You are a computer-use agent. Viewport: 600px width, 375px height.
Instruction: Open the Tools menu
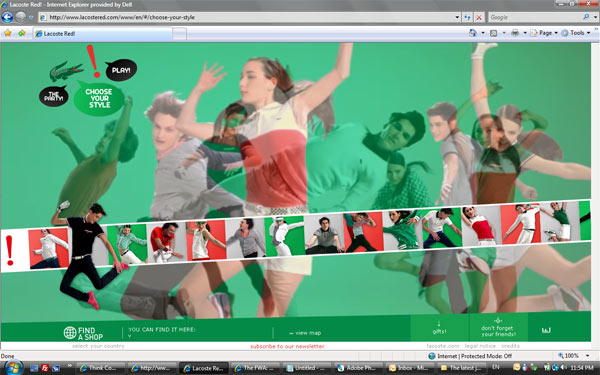tap(576, 33)
